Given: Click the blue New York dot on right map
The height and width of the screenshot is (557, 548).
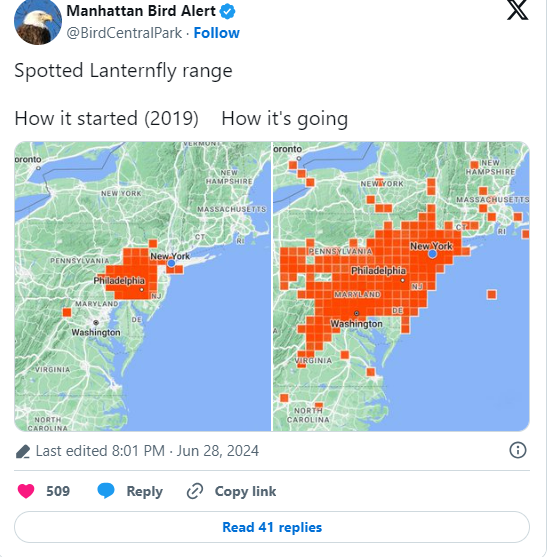Looking at the screenshot, I should tap(432, 254).
